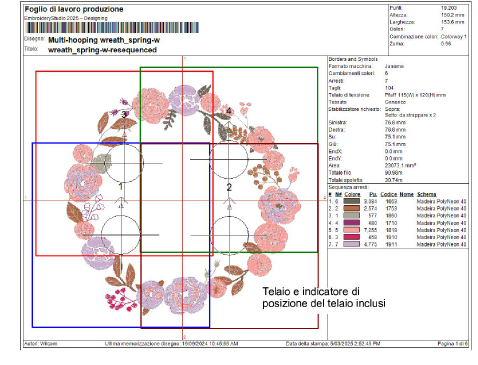Viewport: 478px width, 365px height.
Task: Click the upper-left hoop registration circle crosshair
Action: coord(124,163)
